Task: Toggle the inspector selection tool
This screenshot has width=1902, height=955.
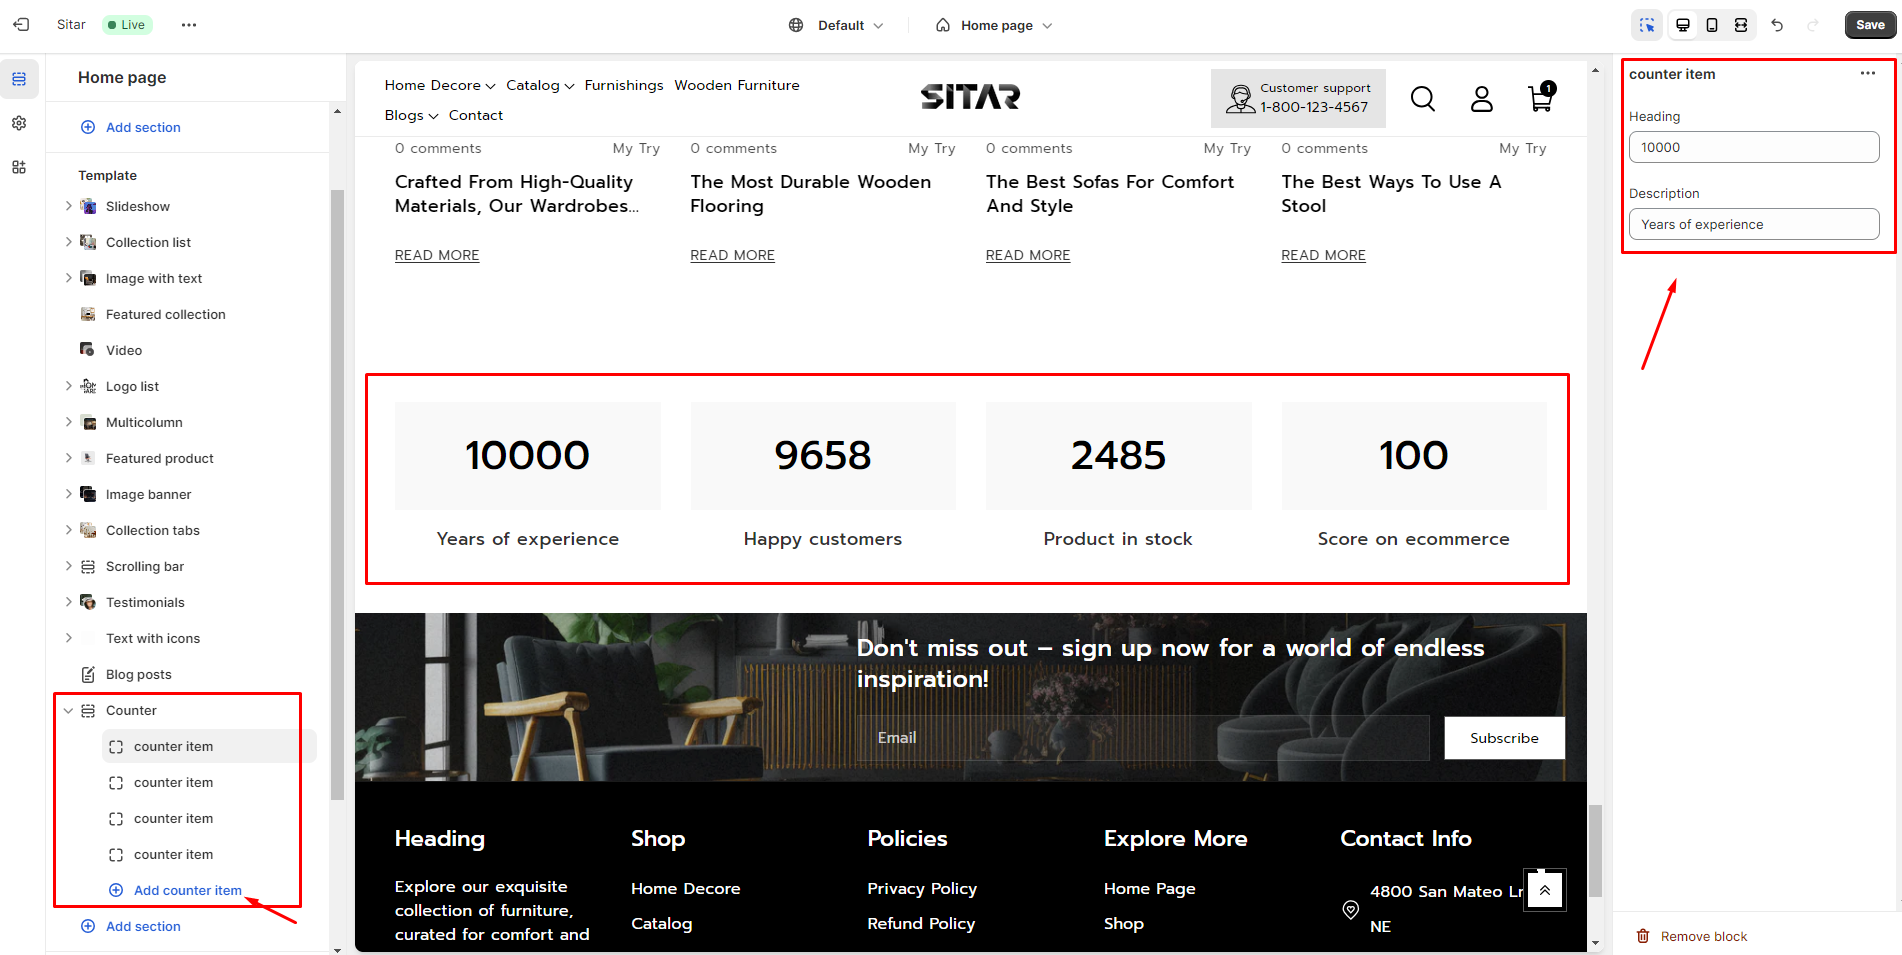Action: point(1646,25)
